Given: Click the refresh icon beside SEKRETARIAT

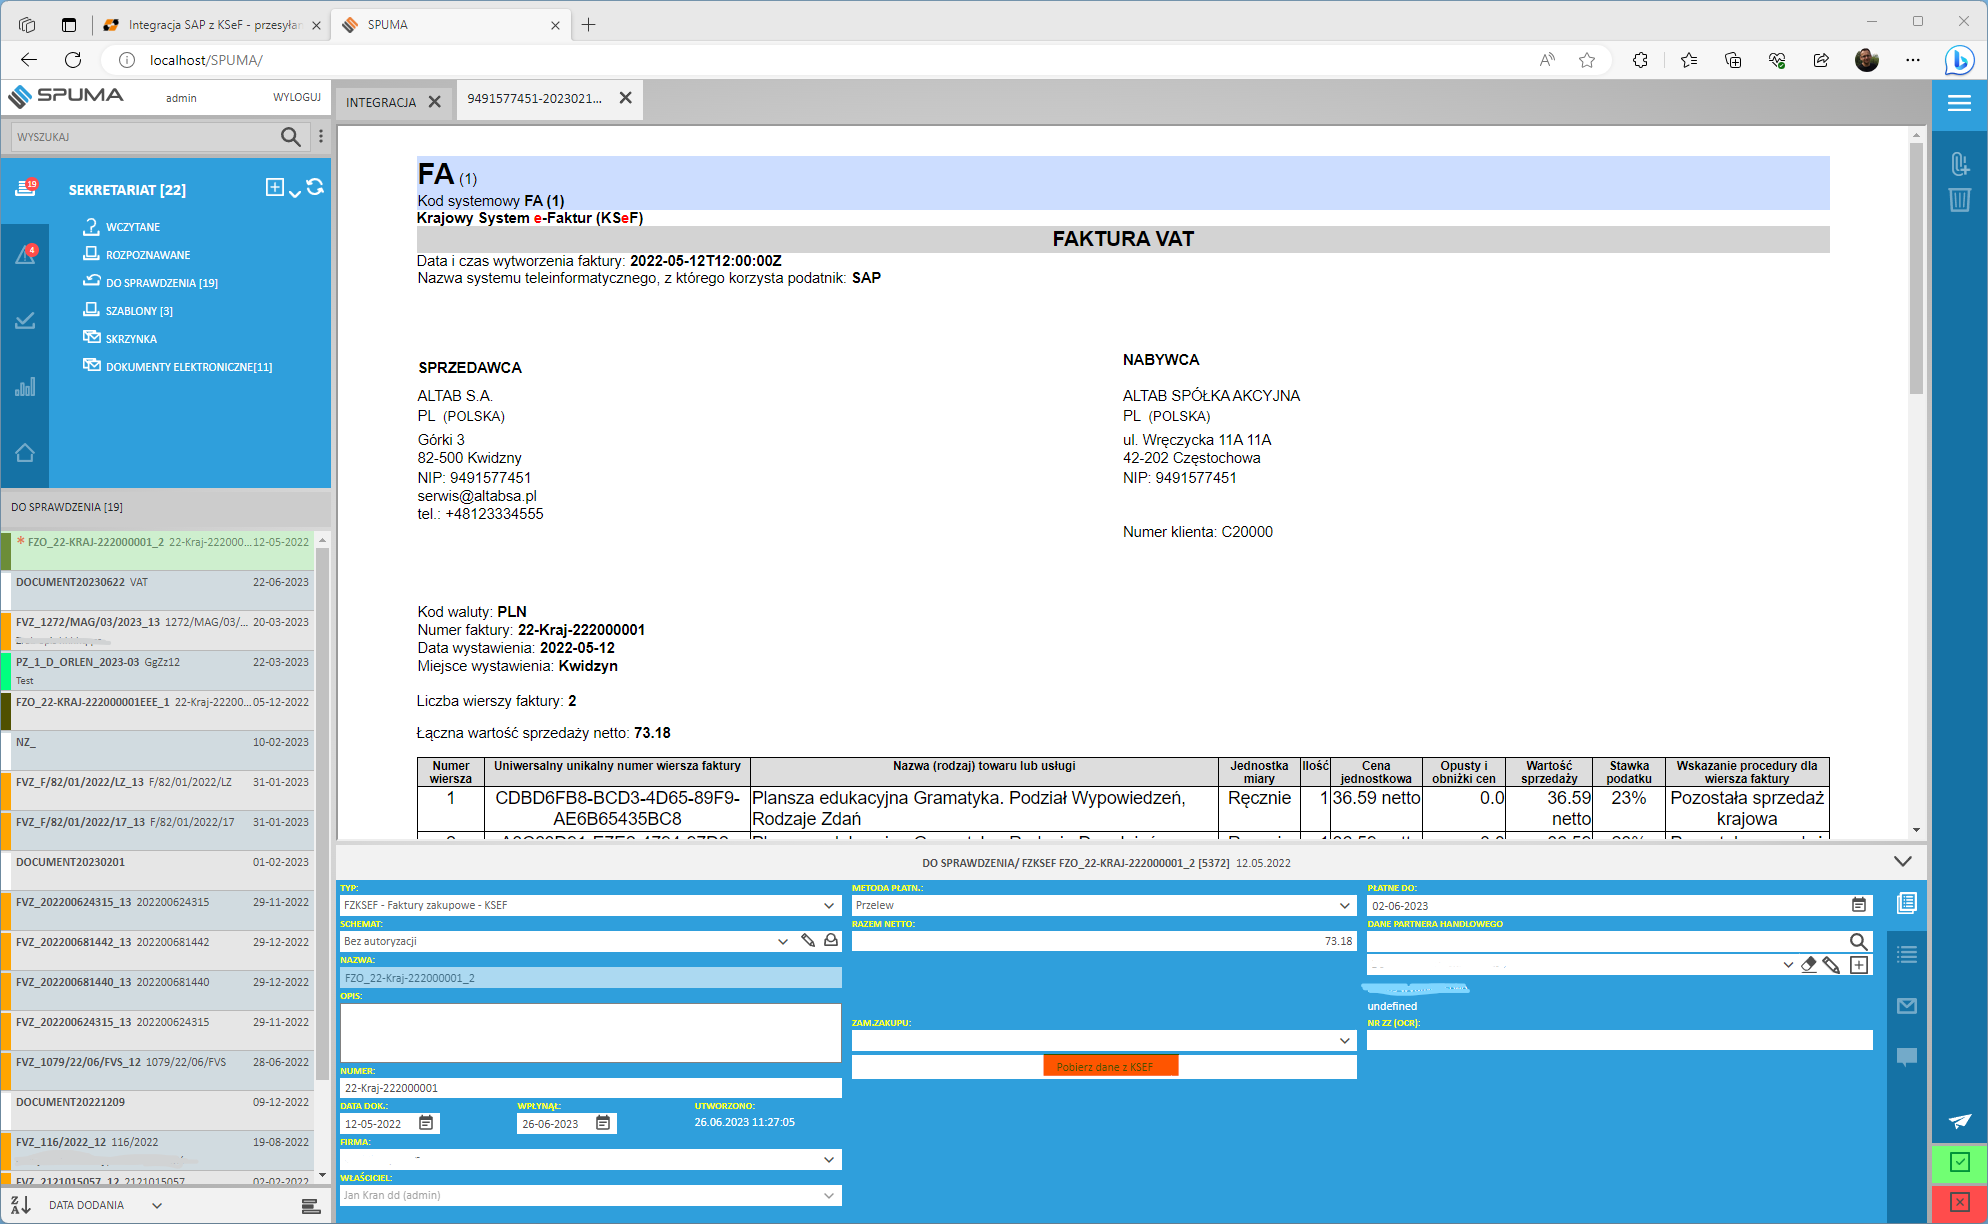Looking at the screenshot, I should [x=315, y=187].
